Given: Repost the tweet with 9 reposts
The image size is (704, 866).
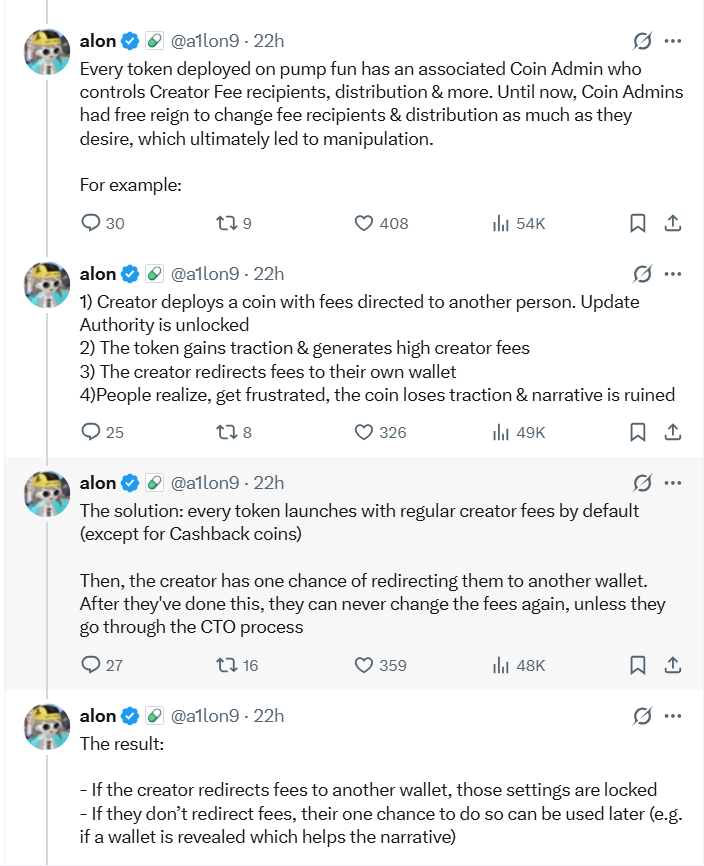Looking at the screenshot, I should [x=226, y=223].
